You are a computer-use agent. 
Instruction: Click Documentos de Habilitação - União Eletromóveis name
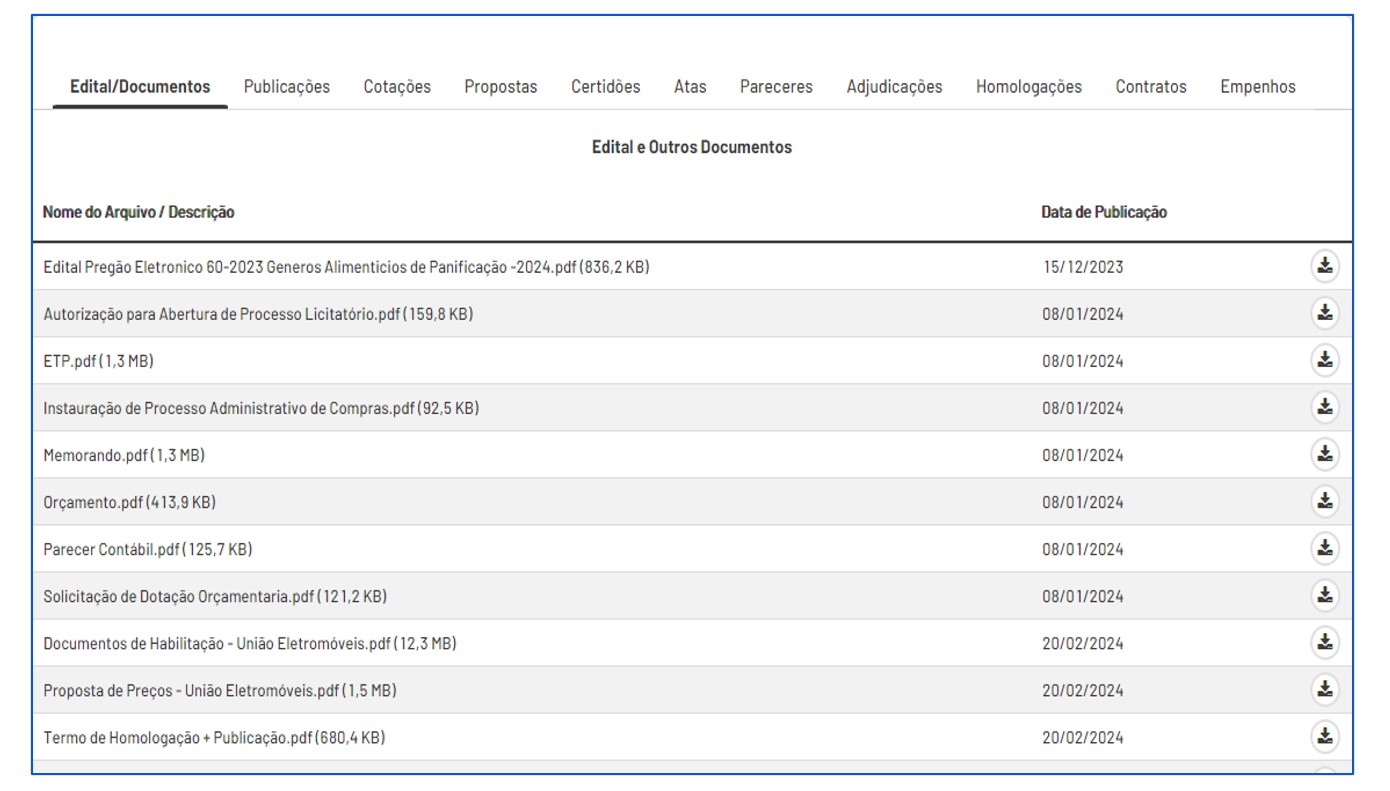250,643
